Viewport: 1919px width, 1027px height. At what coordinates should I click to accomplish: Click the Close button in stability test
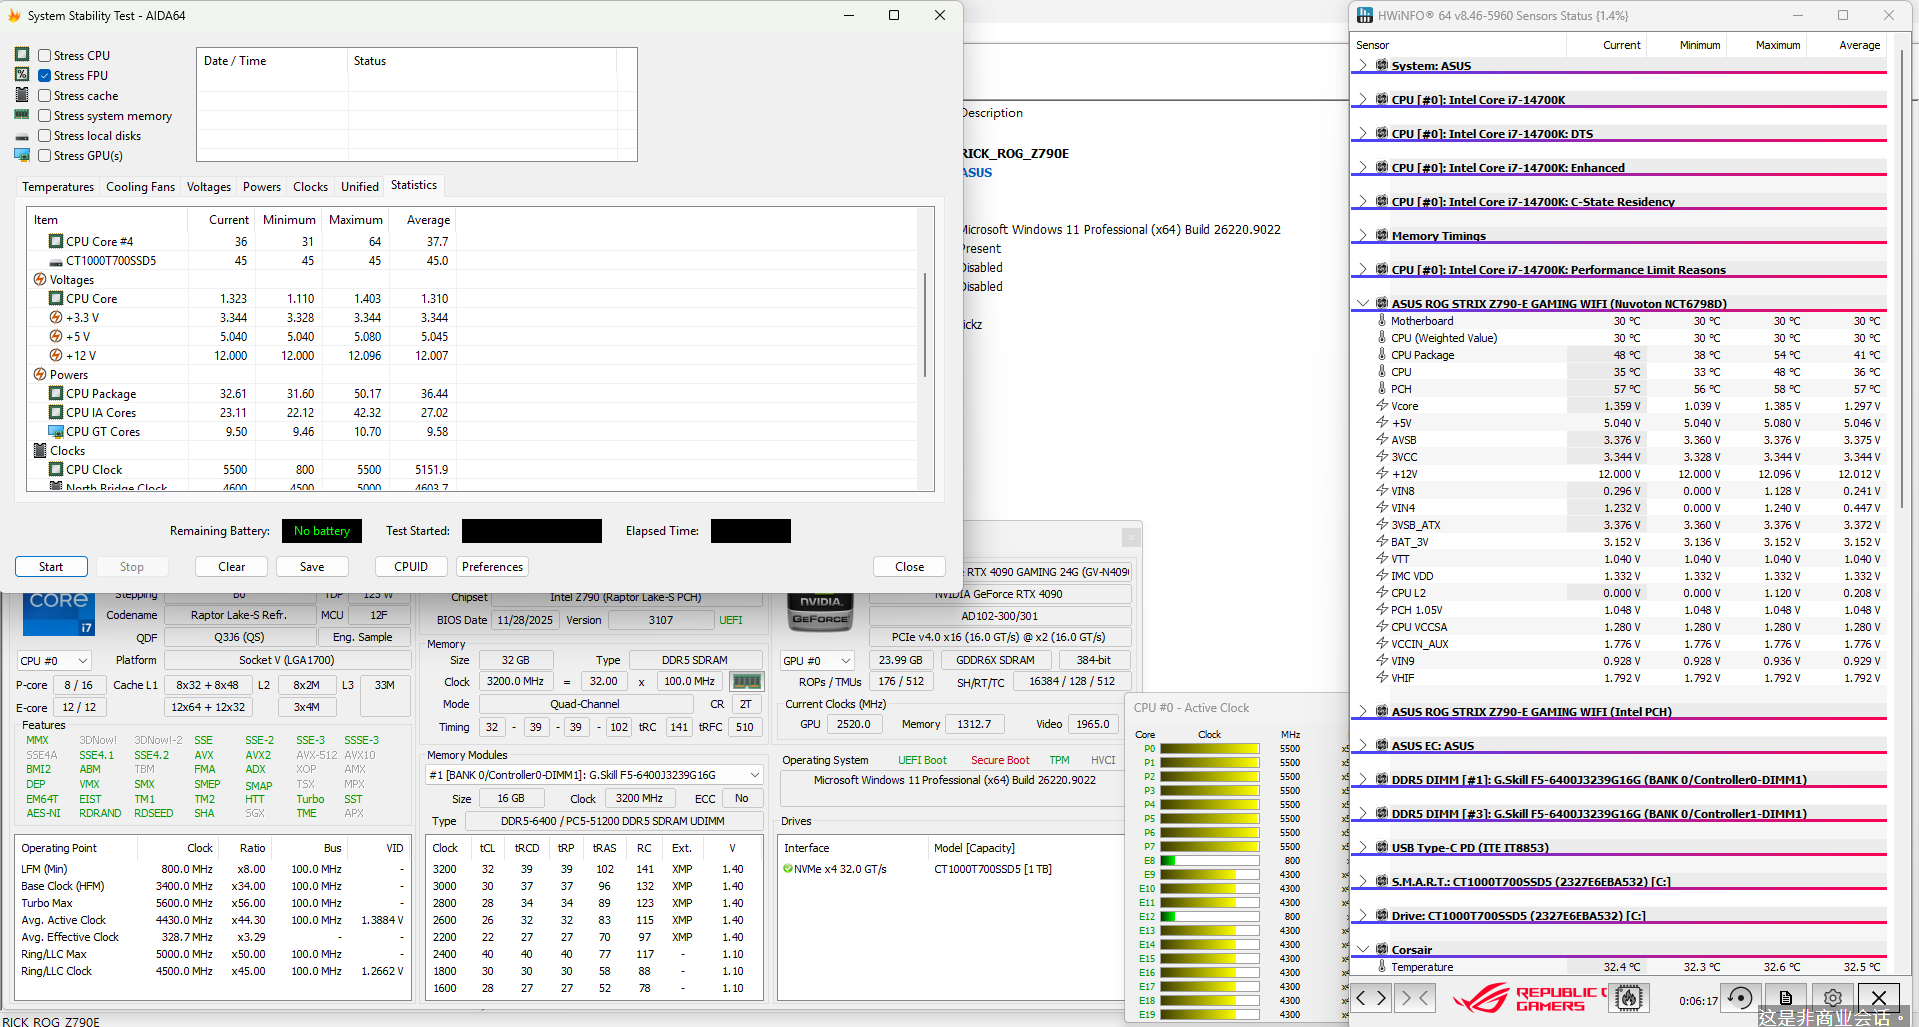910,567
